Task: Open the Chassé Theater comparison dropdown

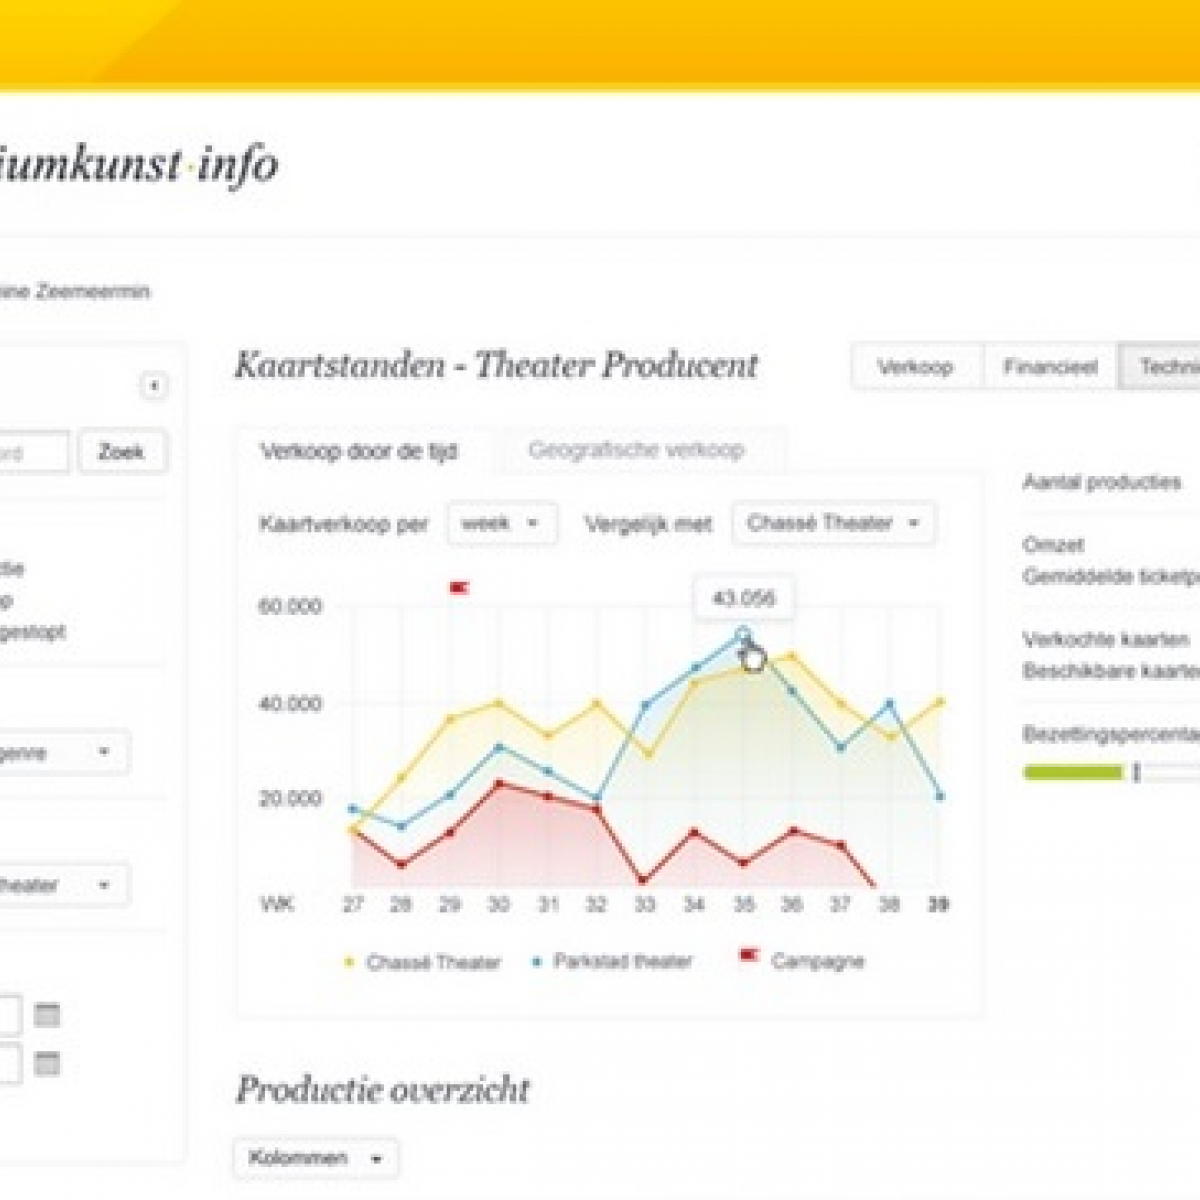Action: click(834, 523)
